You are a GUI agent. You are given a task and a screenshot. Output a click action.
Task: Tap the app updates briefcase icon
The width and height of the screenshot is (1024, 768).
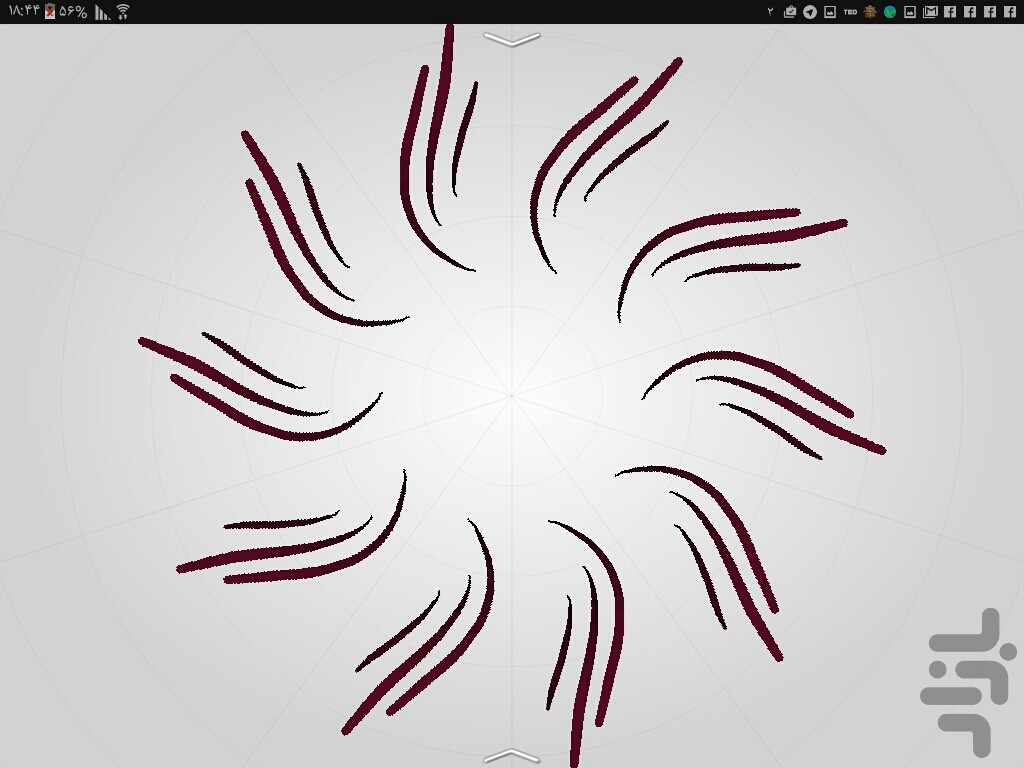(x=790, y=12)
